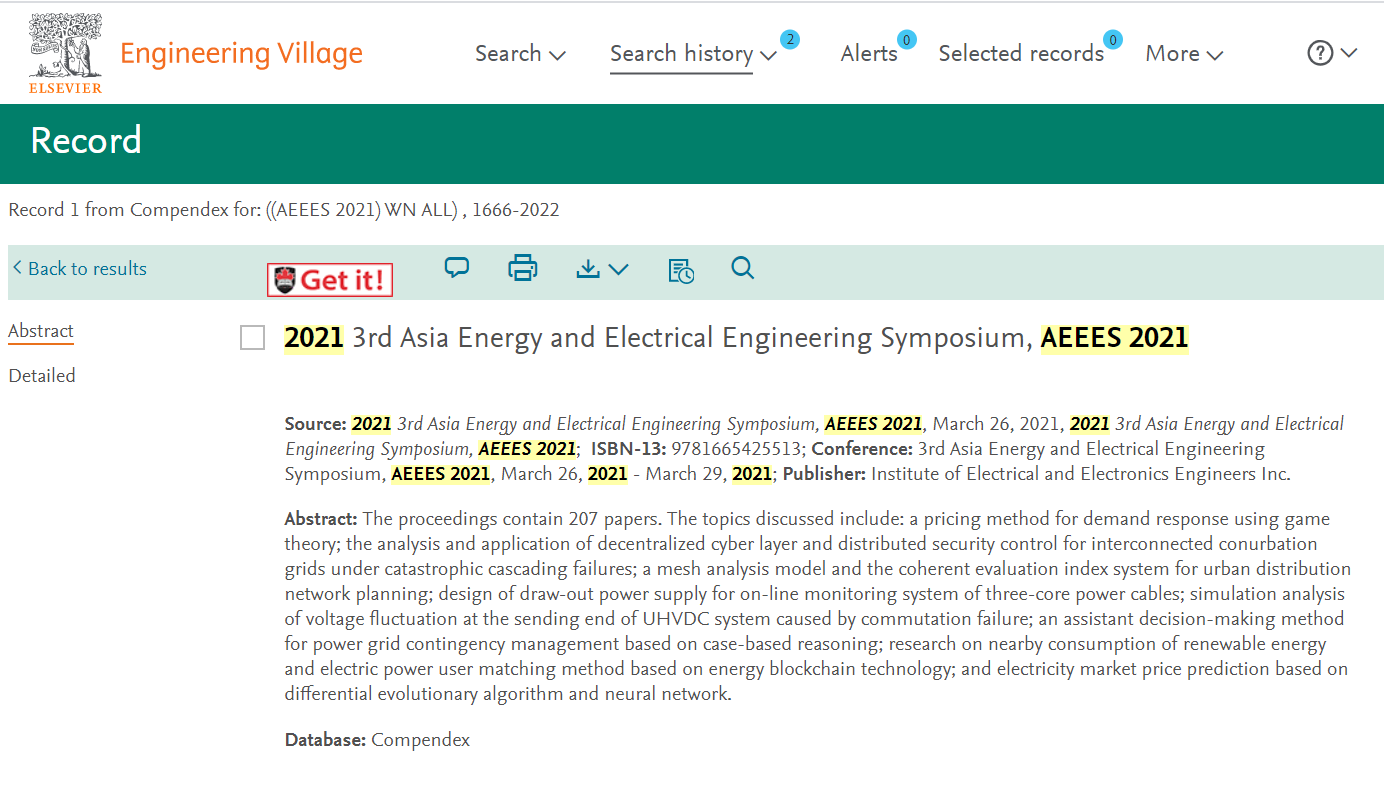Switch to the Detailed view tab
Image resolution: width=1384 pixels, height=811 pixels.
[42, 376]
